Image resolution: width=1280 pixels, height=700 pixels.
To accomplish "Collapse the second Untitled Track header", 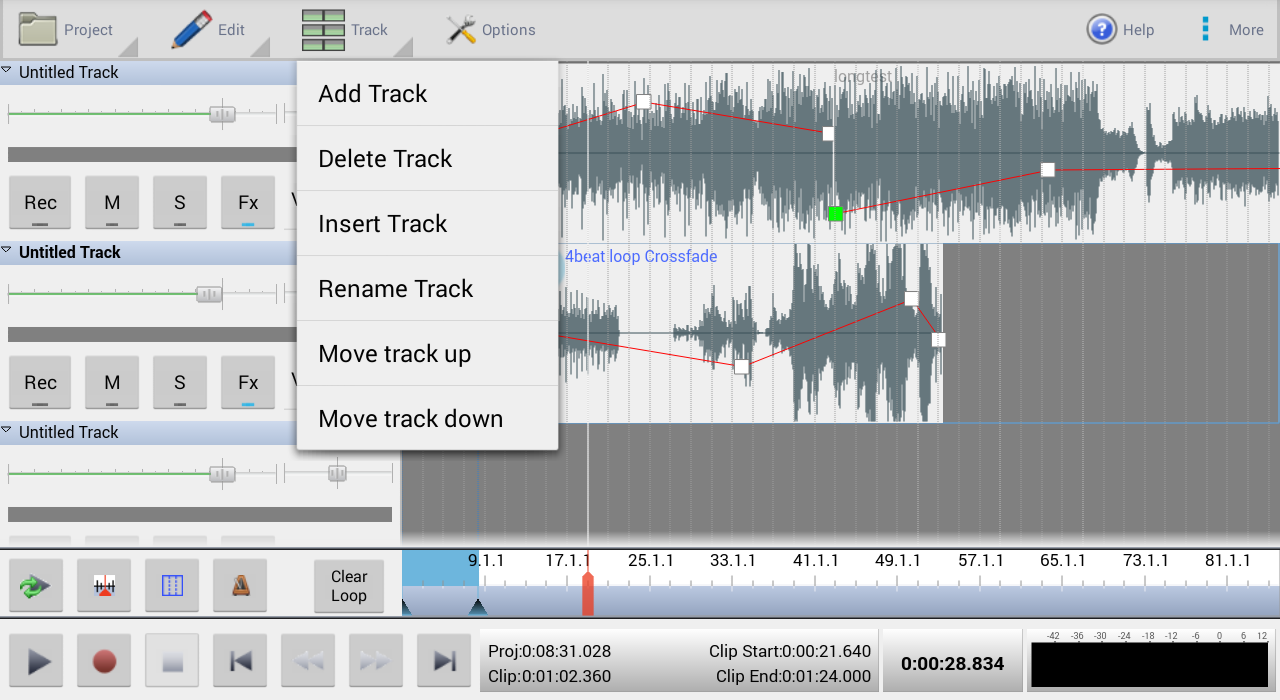I will [x=8, y=251].
